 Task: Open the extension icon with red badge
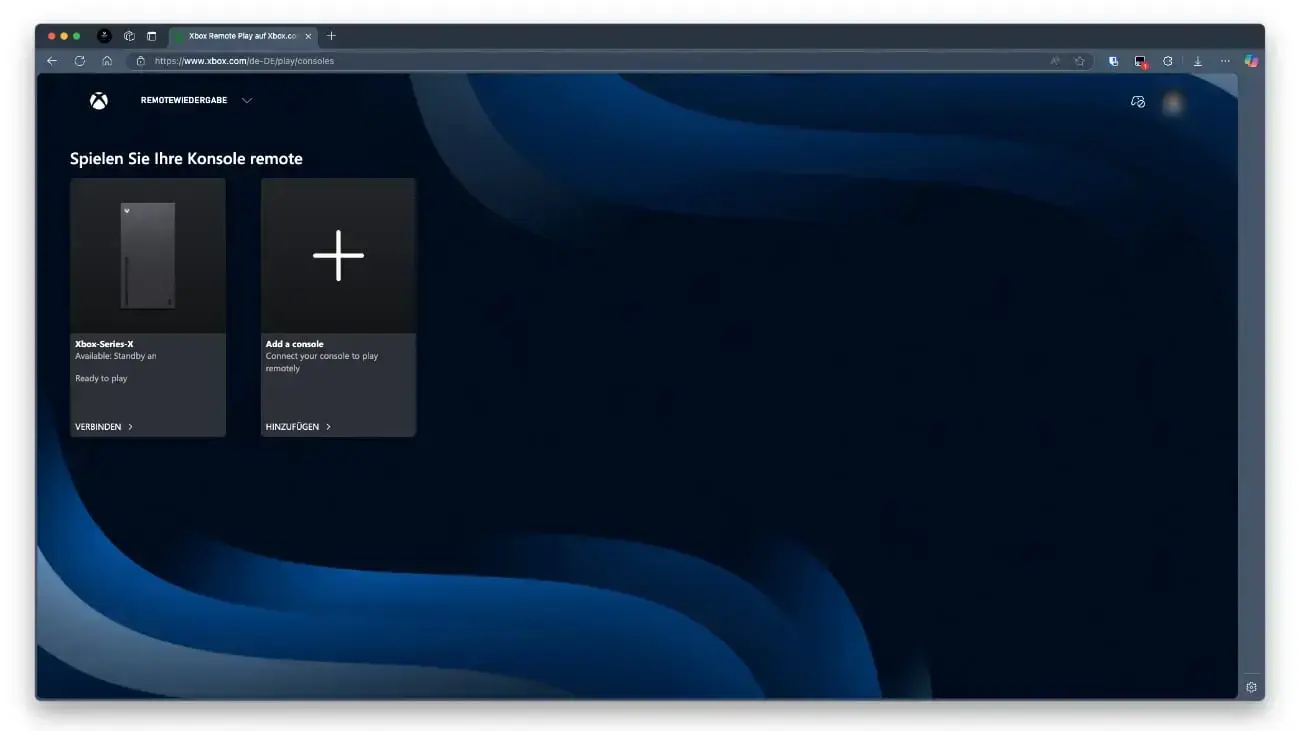click(1140, 62)
